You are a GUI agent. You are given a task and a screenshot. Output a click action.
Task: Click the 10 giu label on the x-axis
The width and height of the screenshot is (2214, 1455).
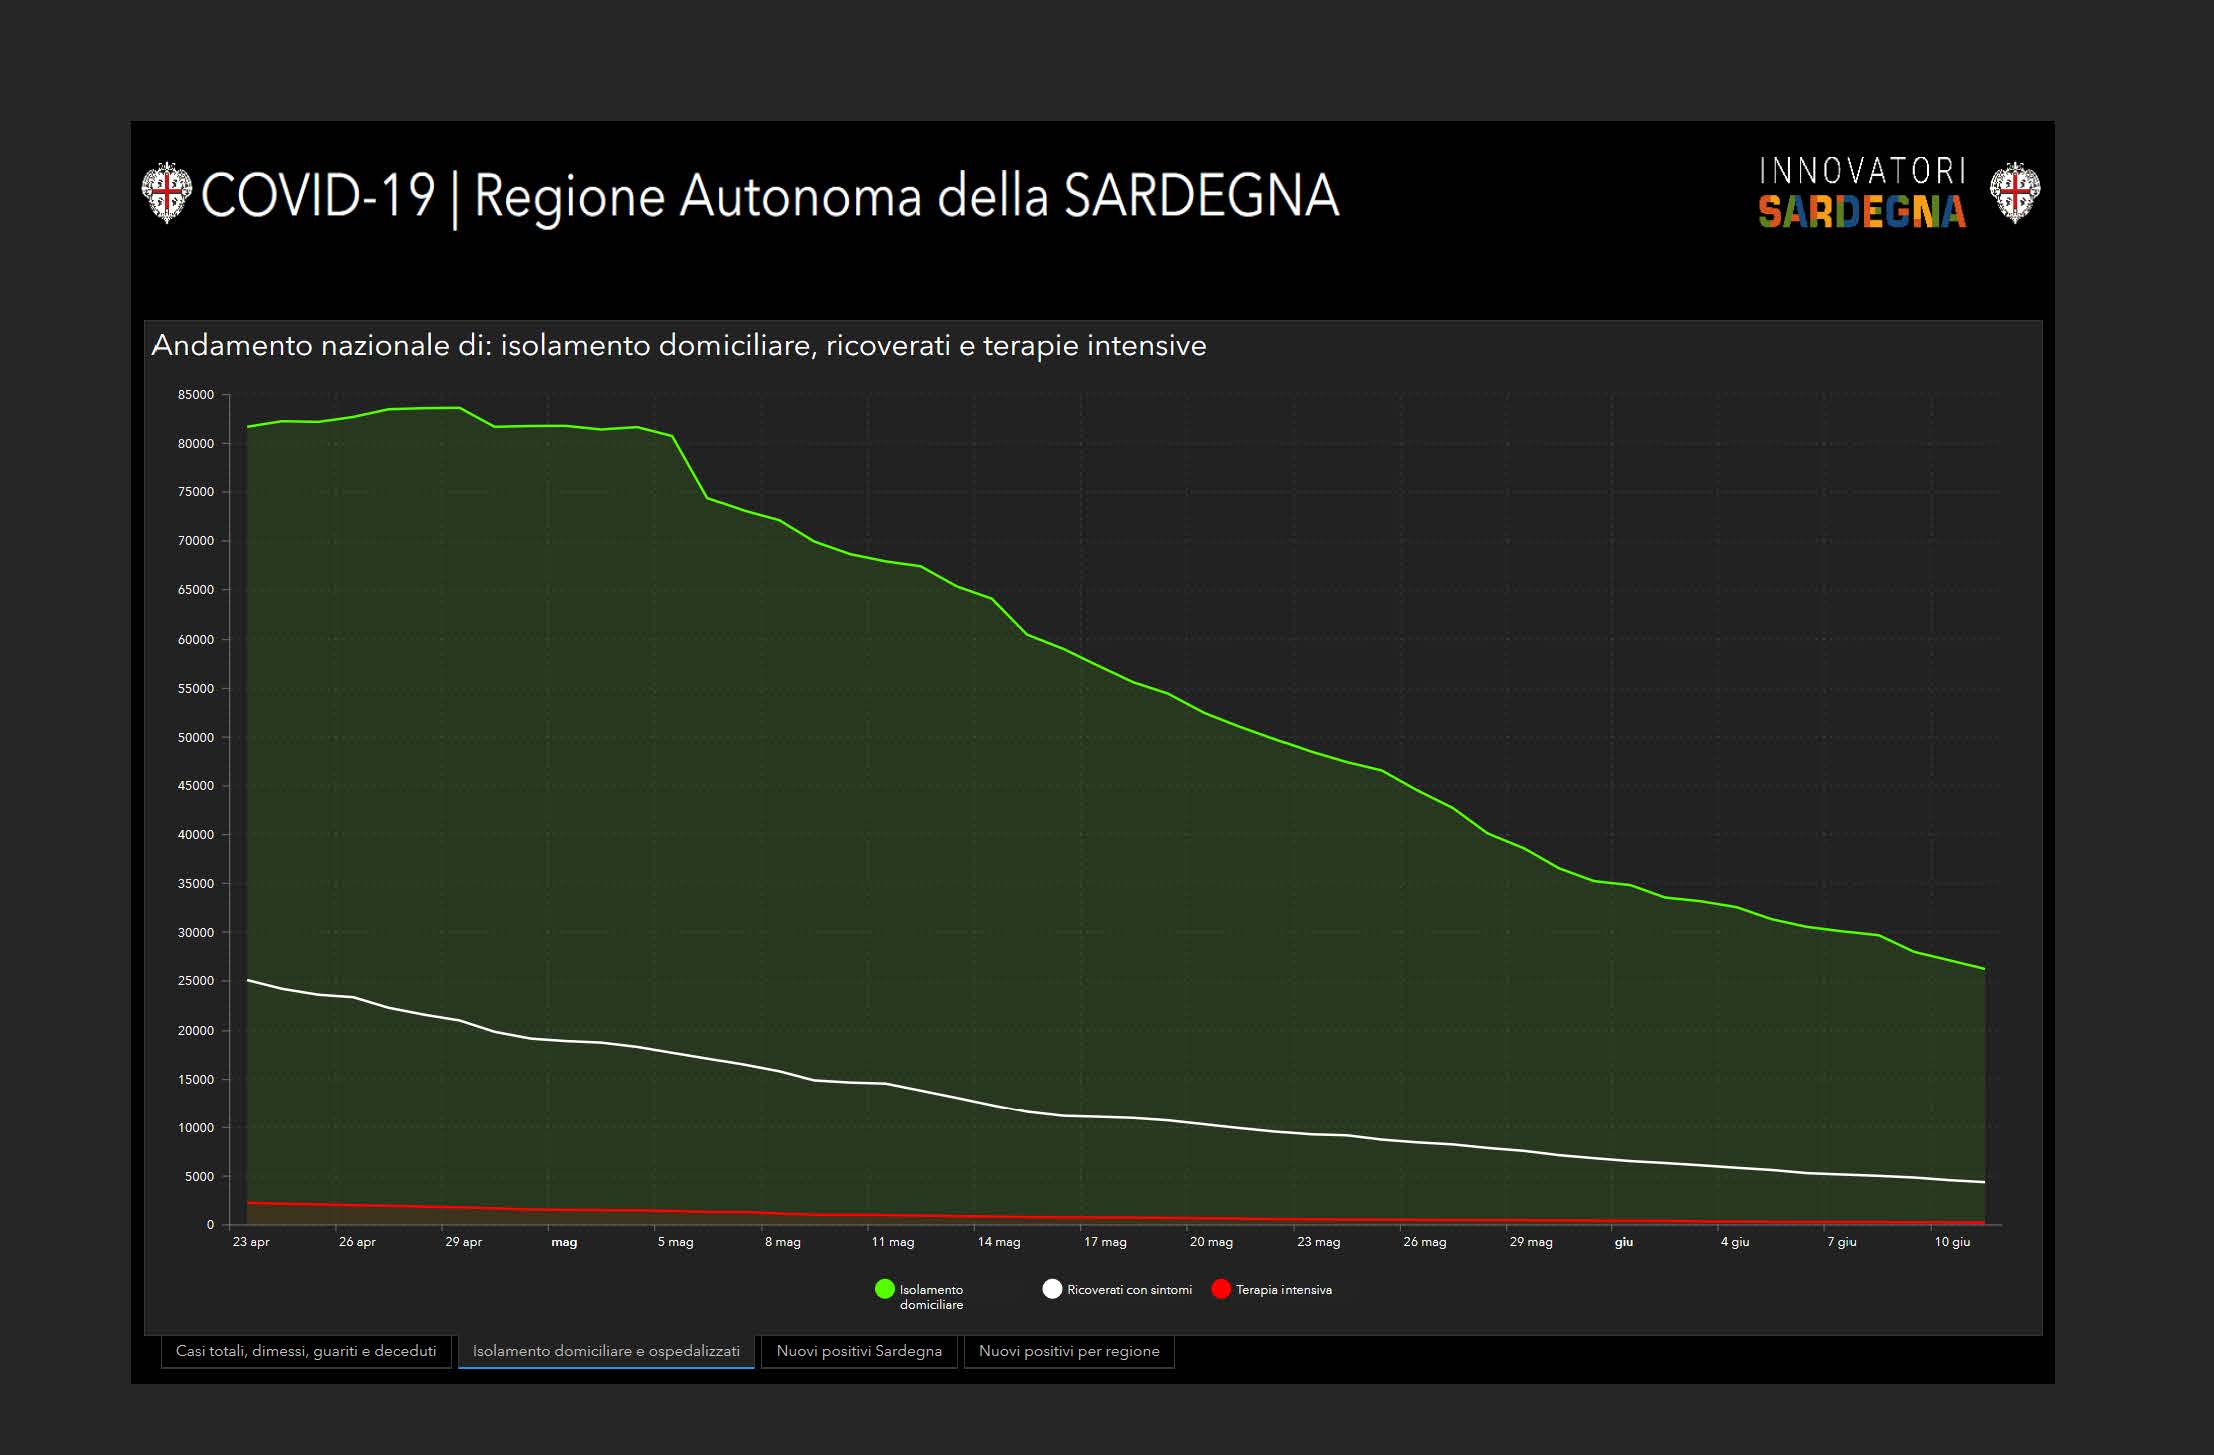click(1952, 1242)
